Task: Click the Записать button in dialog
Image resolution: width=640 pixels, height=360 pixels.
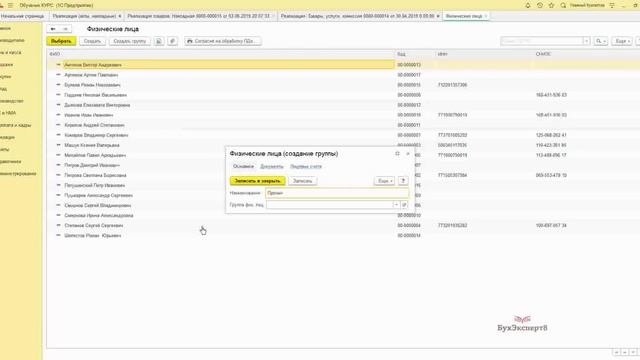Action: click(x=302, y=181)
